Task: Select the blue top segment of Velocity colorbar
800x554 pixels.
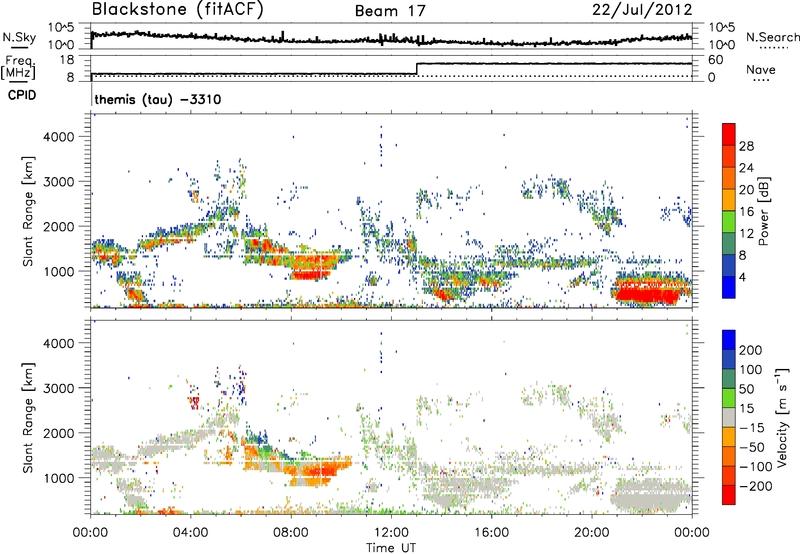Action: click(729, 340)
